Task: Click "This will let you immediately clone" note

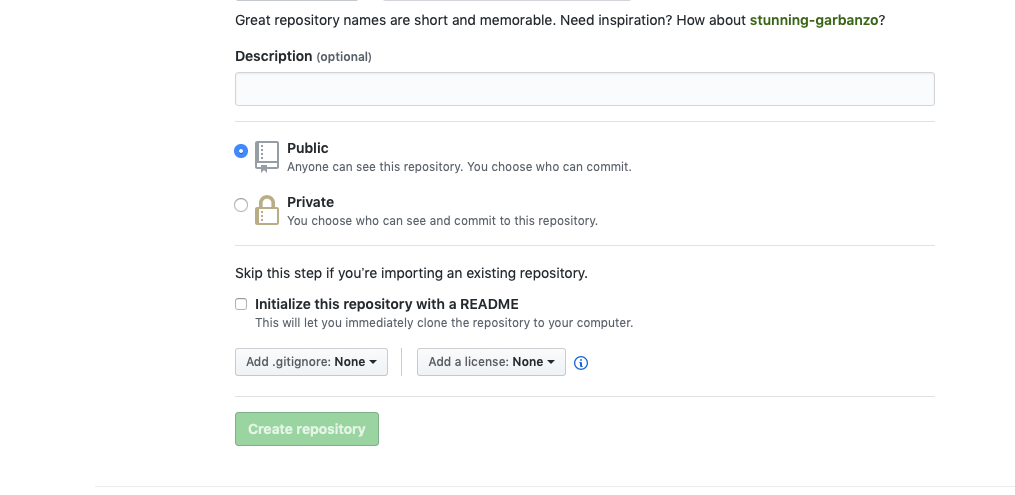Action: [x=444, y=323]
